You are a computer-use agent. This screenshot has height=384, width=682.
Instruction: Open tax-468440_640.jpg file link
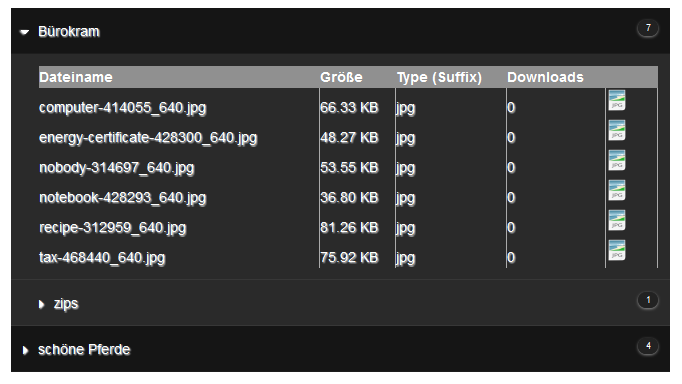click(x=102, y=258)
